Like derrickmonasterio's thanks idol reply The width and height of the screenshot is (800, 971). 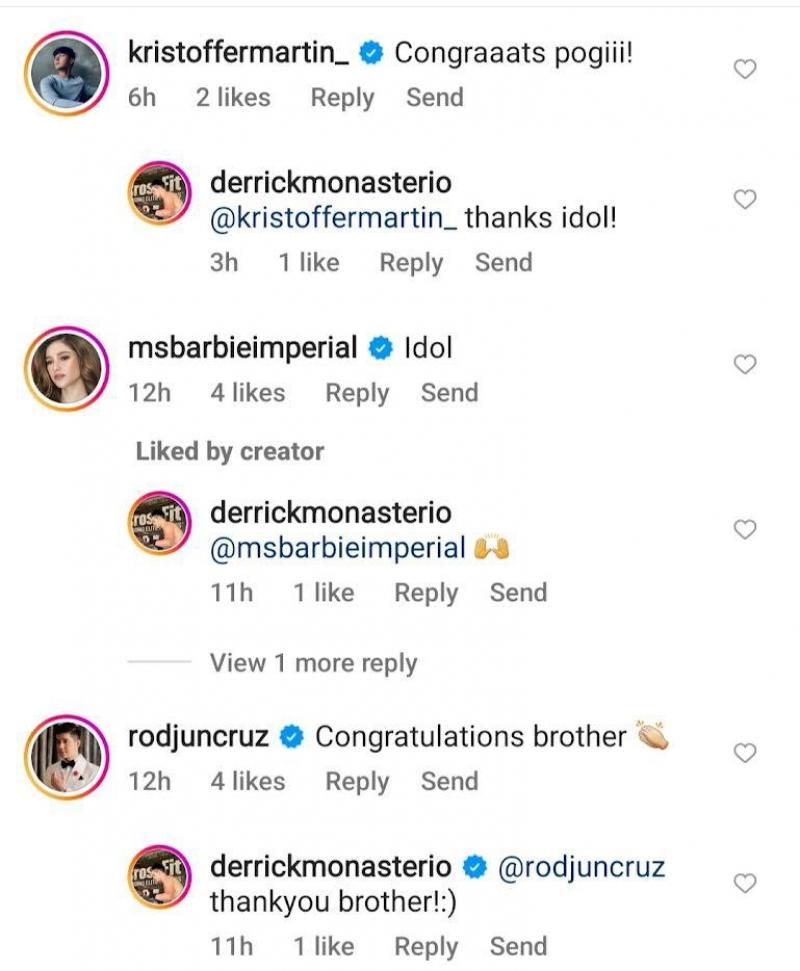click(x=745, y=200)
